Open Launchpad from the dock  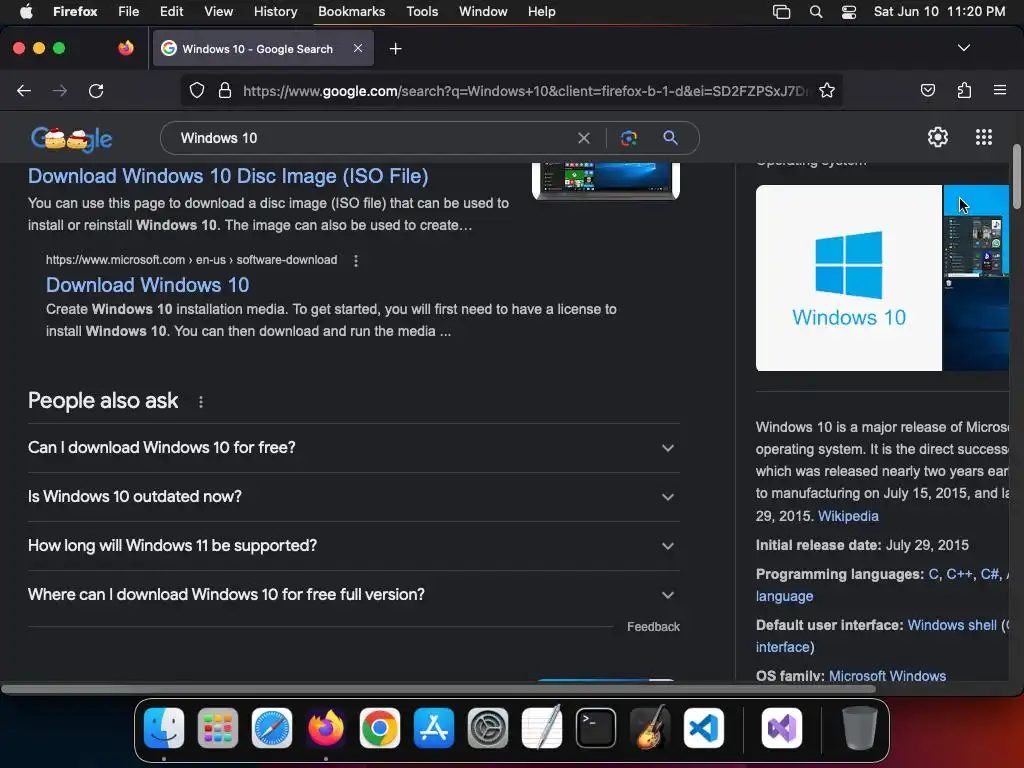[217, 728]
